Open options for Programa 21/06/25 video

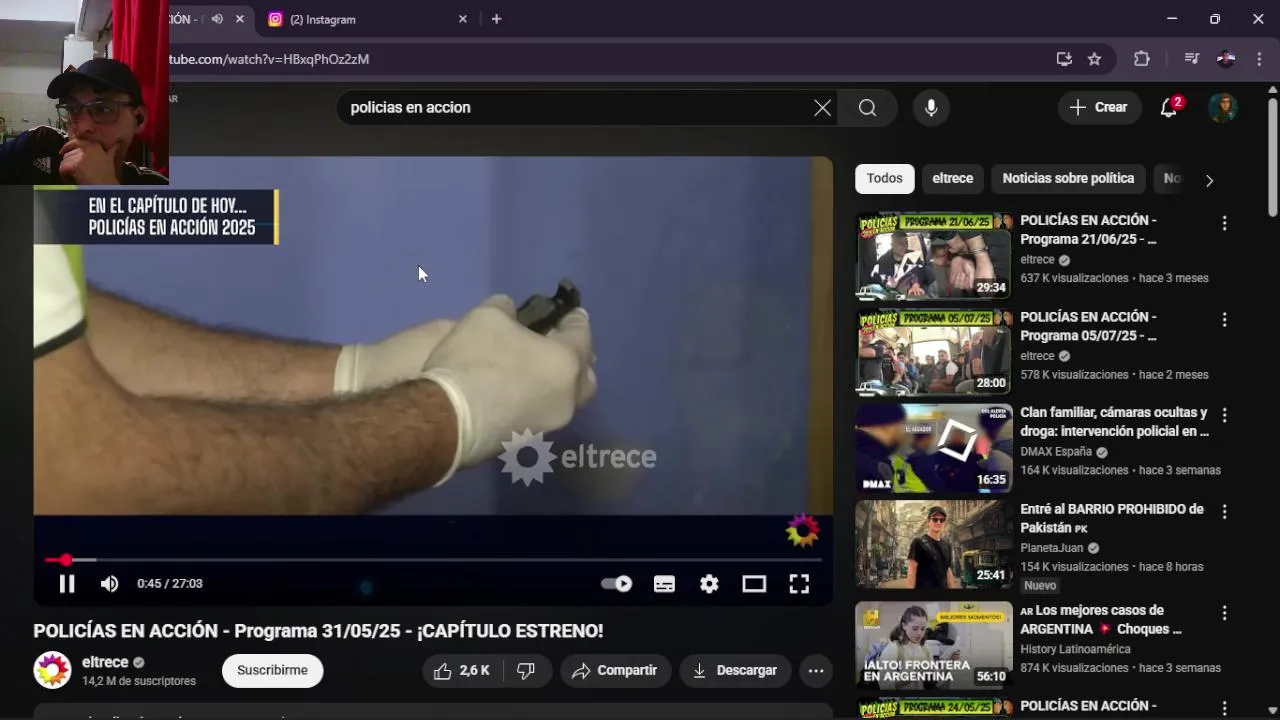click(x=1224, y=223)
